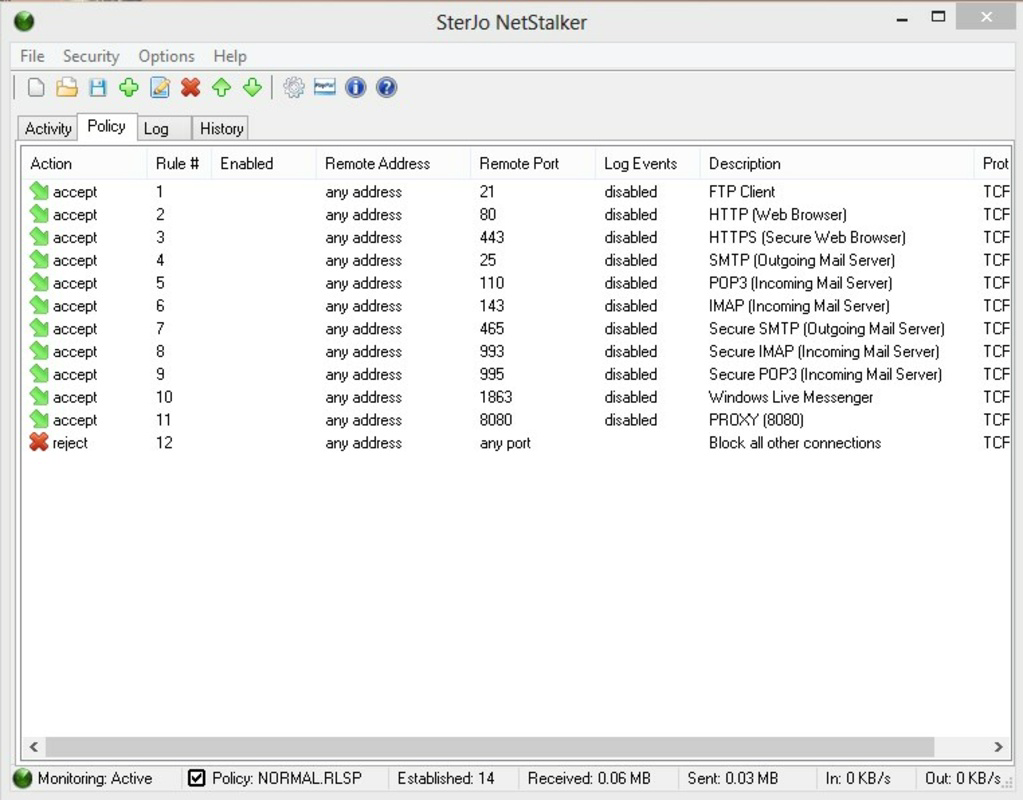Click the Prot column header
Viewport: 1023px width, 800px height.
click(994, 163)
